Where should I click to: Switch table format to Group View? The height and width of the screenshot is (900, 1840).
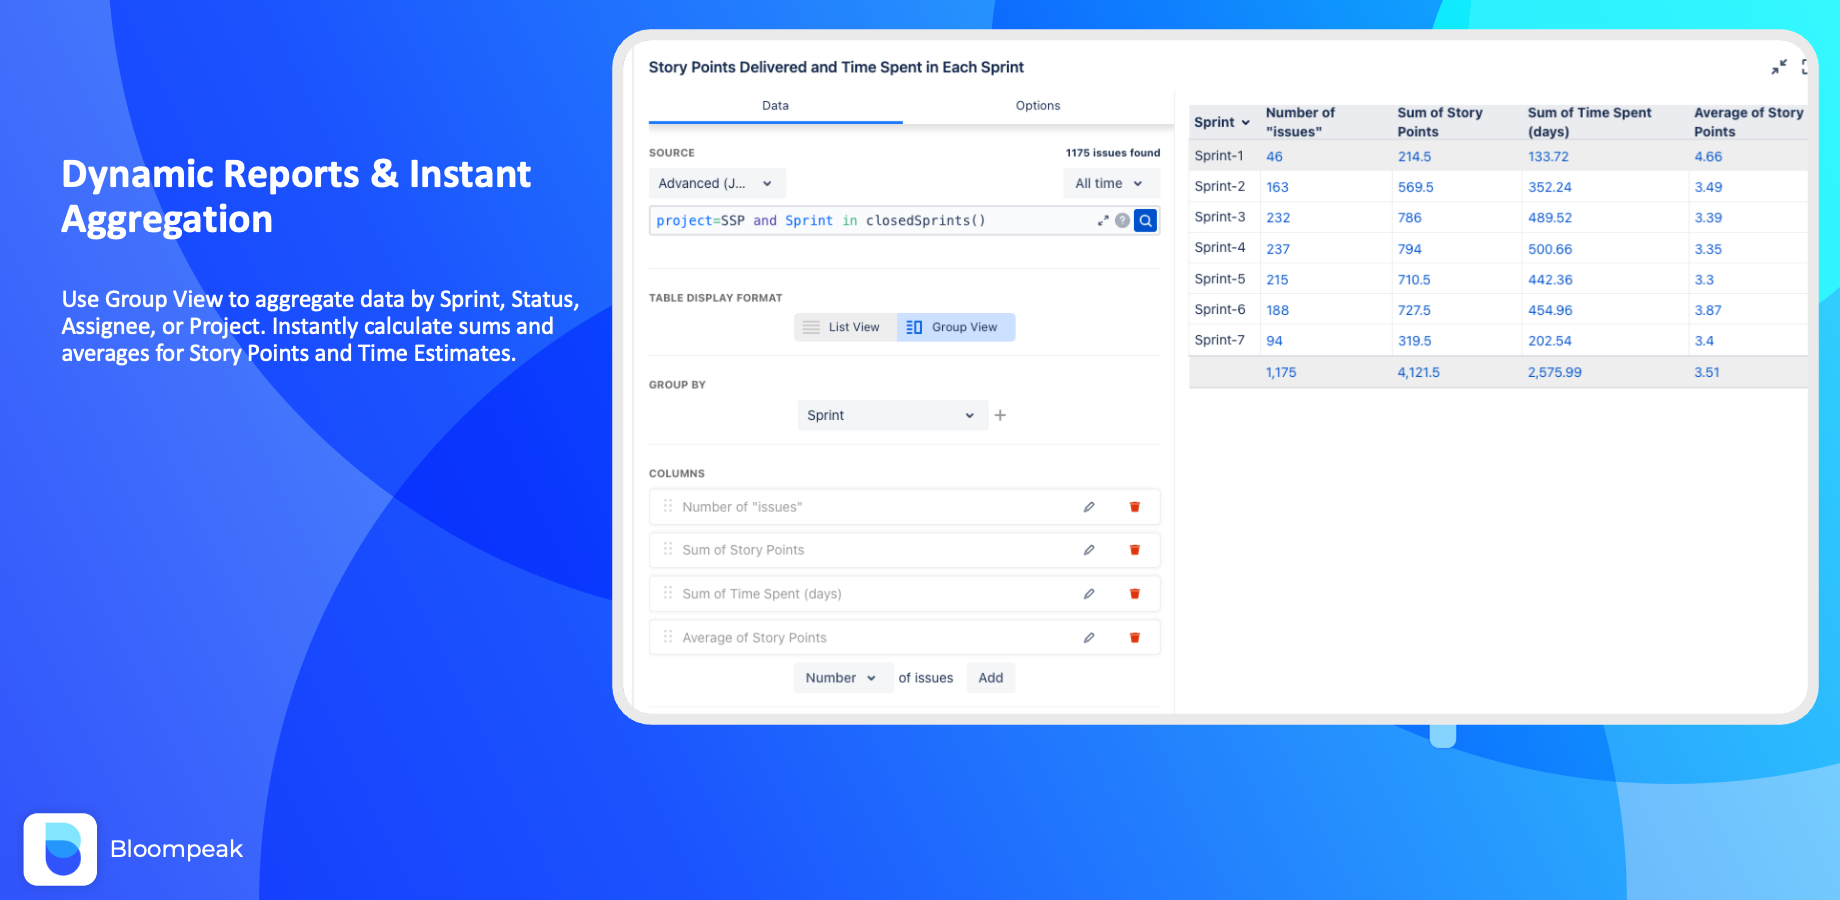pos(955,327)
